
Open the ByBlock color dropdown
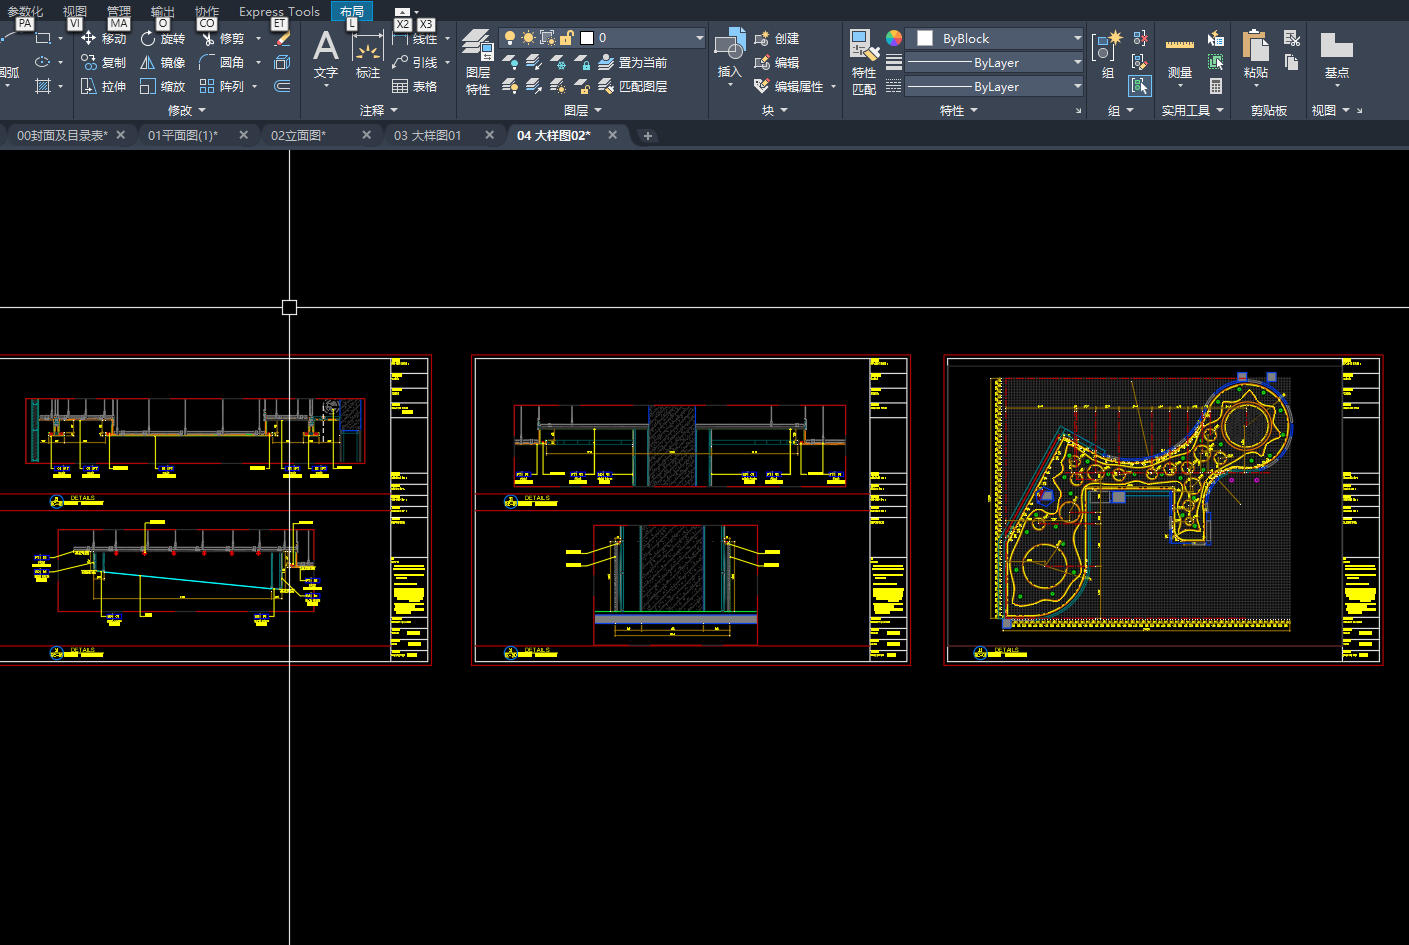pos(994,38)
